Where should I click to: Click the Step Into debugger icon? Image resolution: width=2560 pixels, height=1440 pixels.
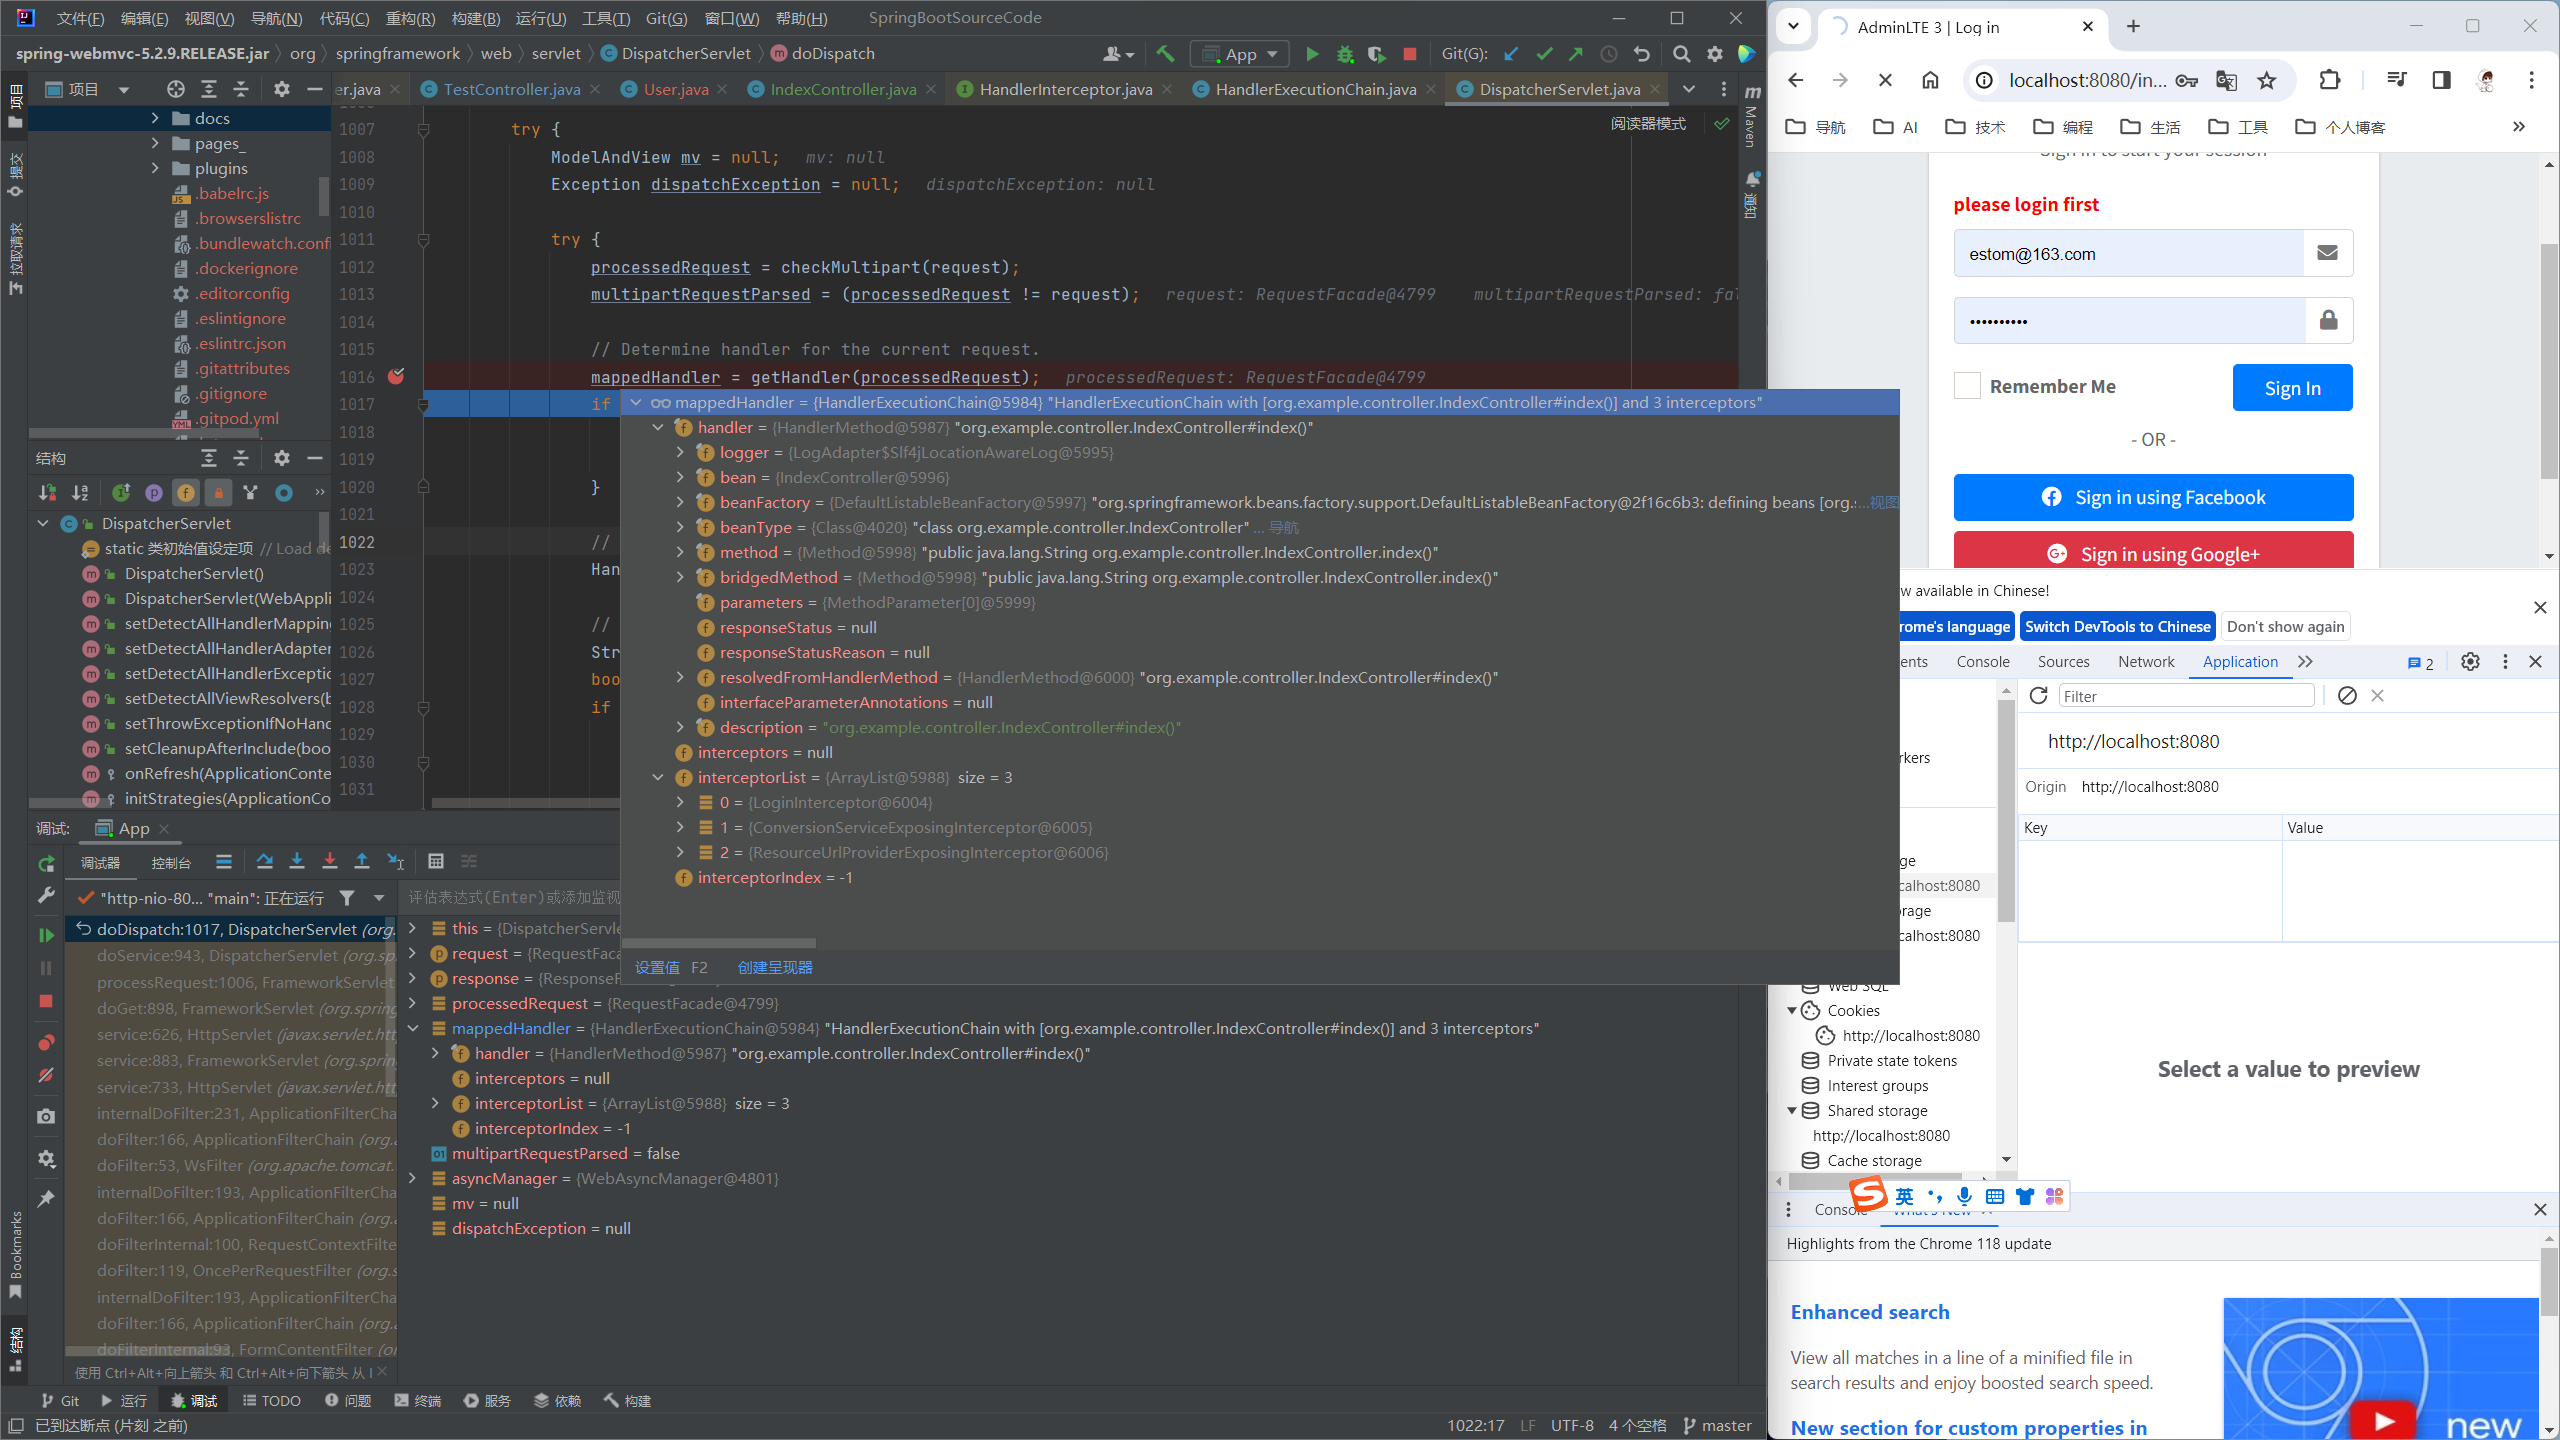(x=297, y=861)
